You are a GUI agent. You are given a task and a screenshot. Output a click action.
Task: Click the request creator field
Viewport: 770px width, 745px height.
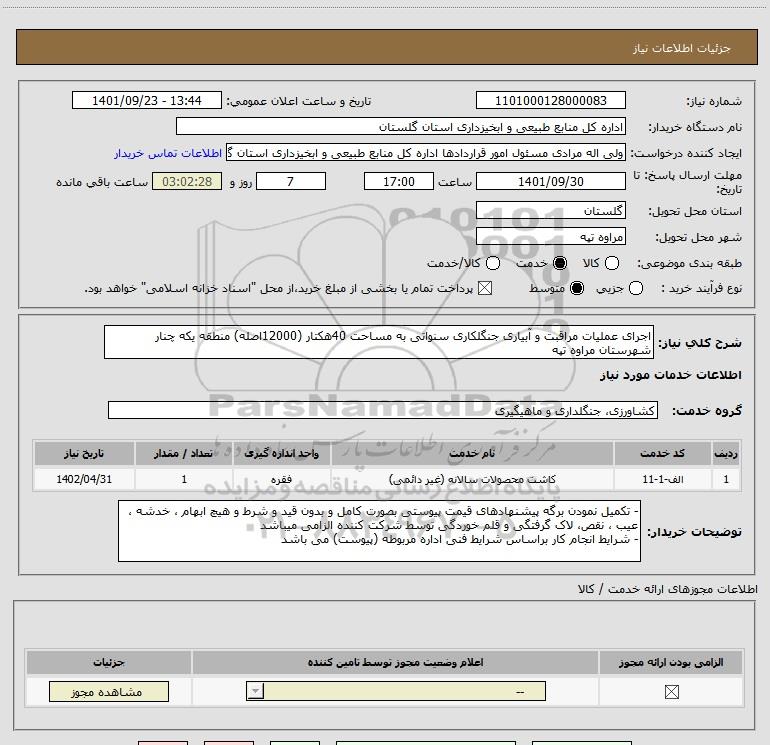(x=426, y=153)
